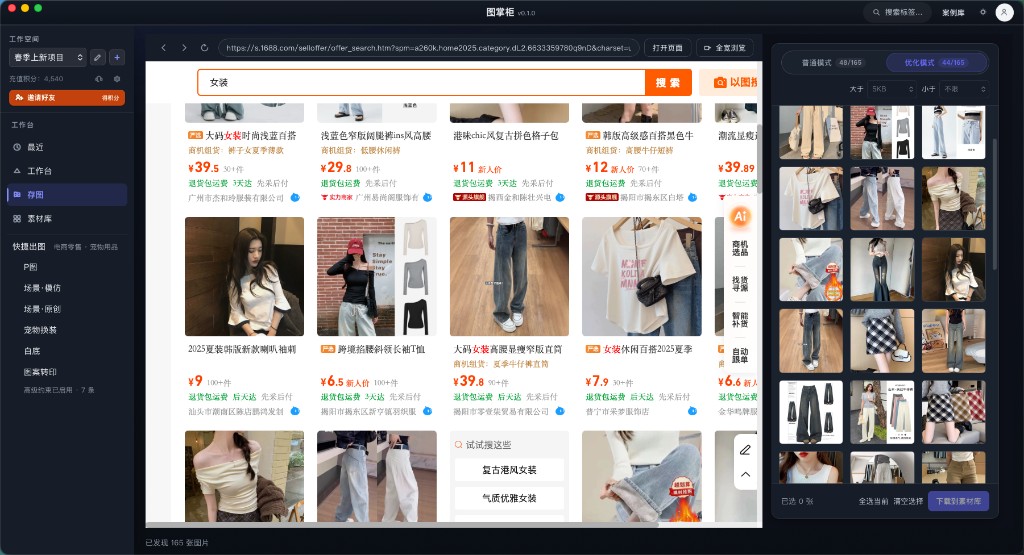Viewport: 1024px width, 555px height.
Task: Click the back-to-top chevron icon
Action: 745,475
